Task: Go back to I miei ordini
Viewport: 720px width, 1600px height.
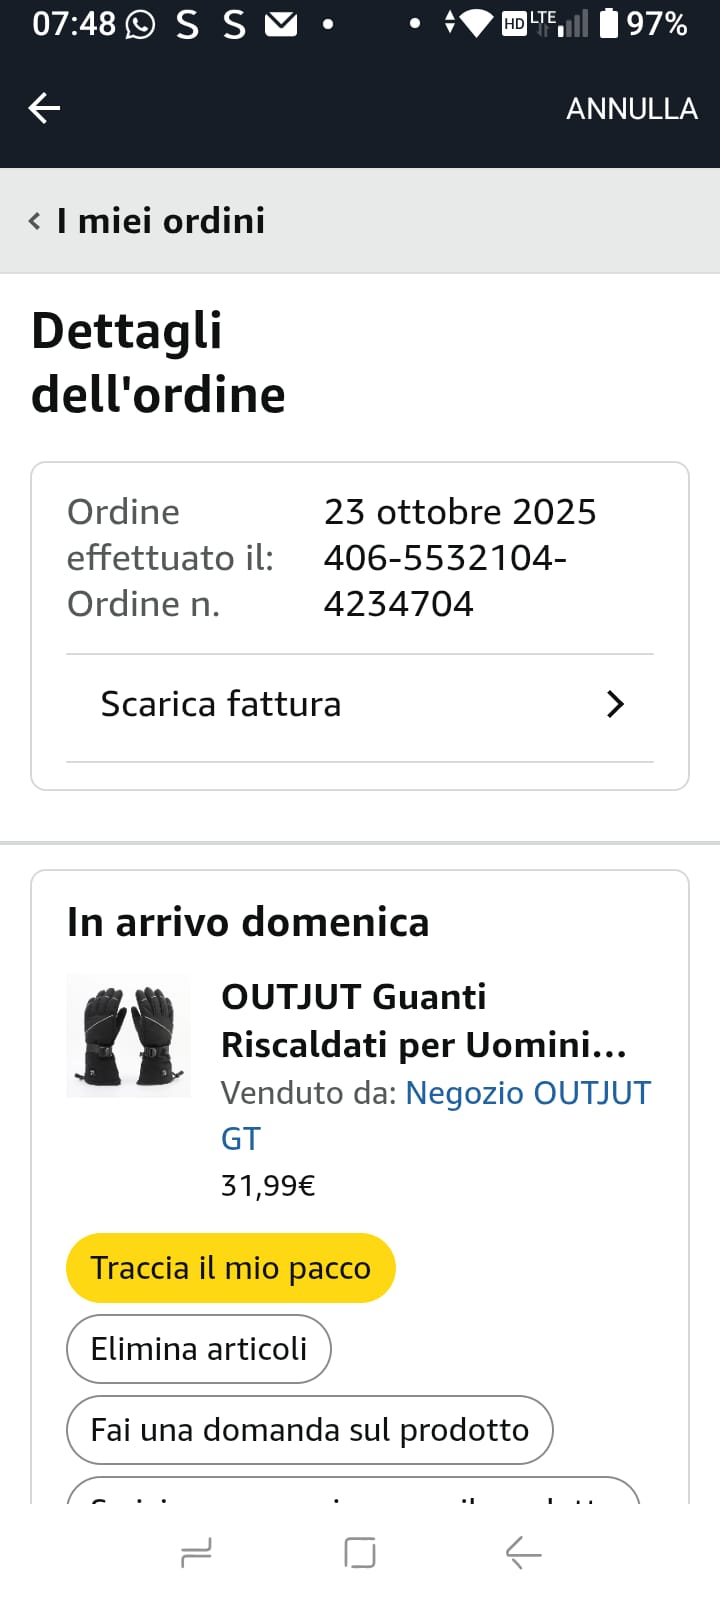Action: pyautogui.click(x=160, y=221)
